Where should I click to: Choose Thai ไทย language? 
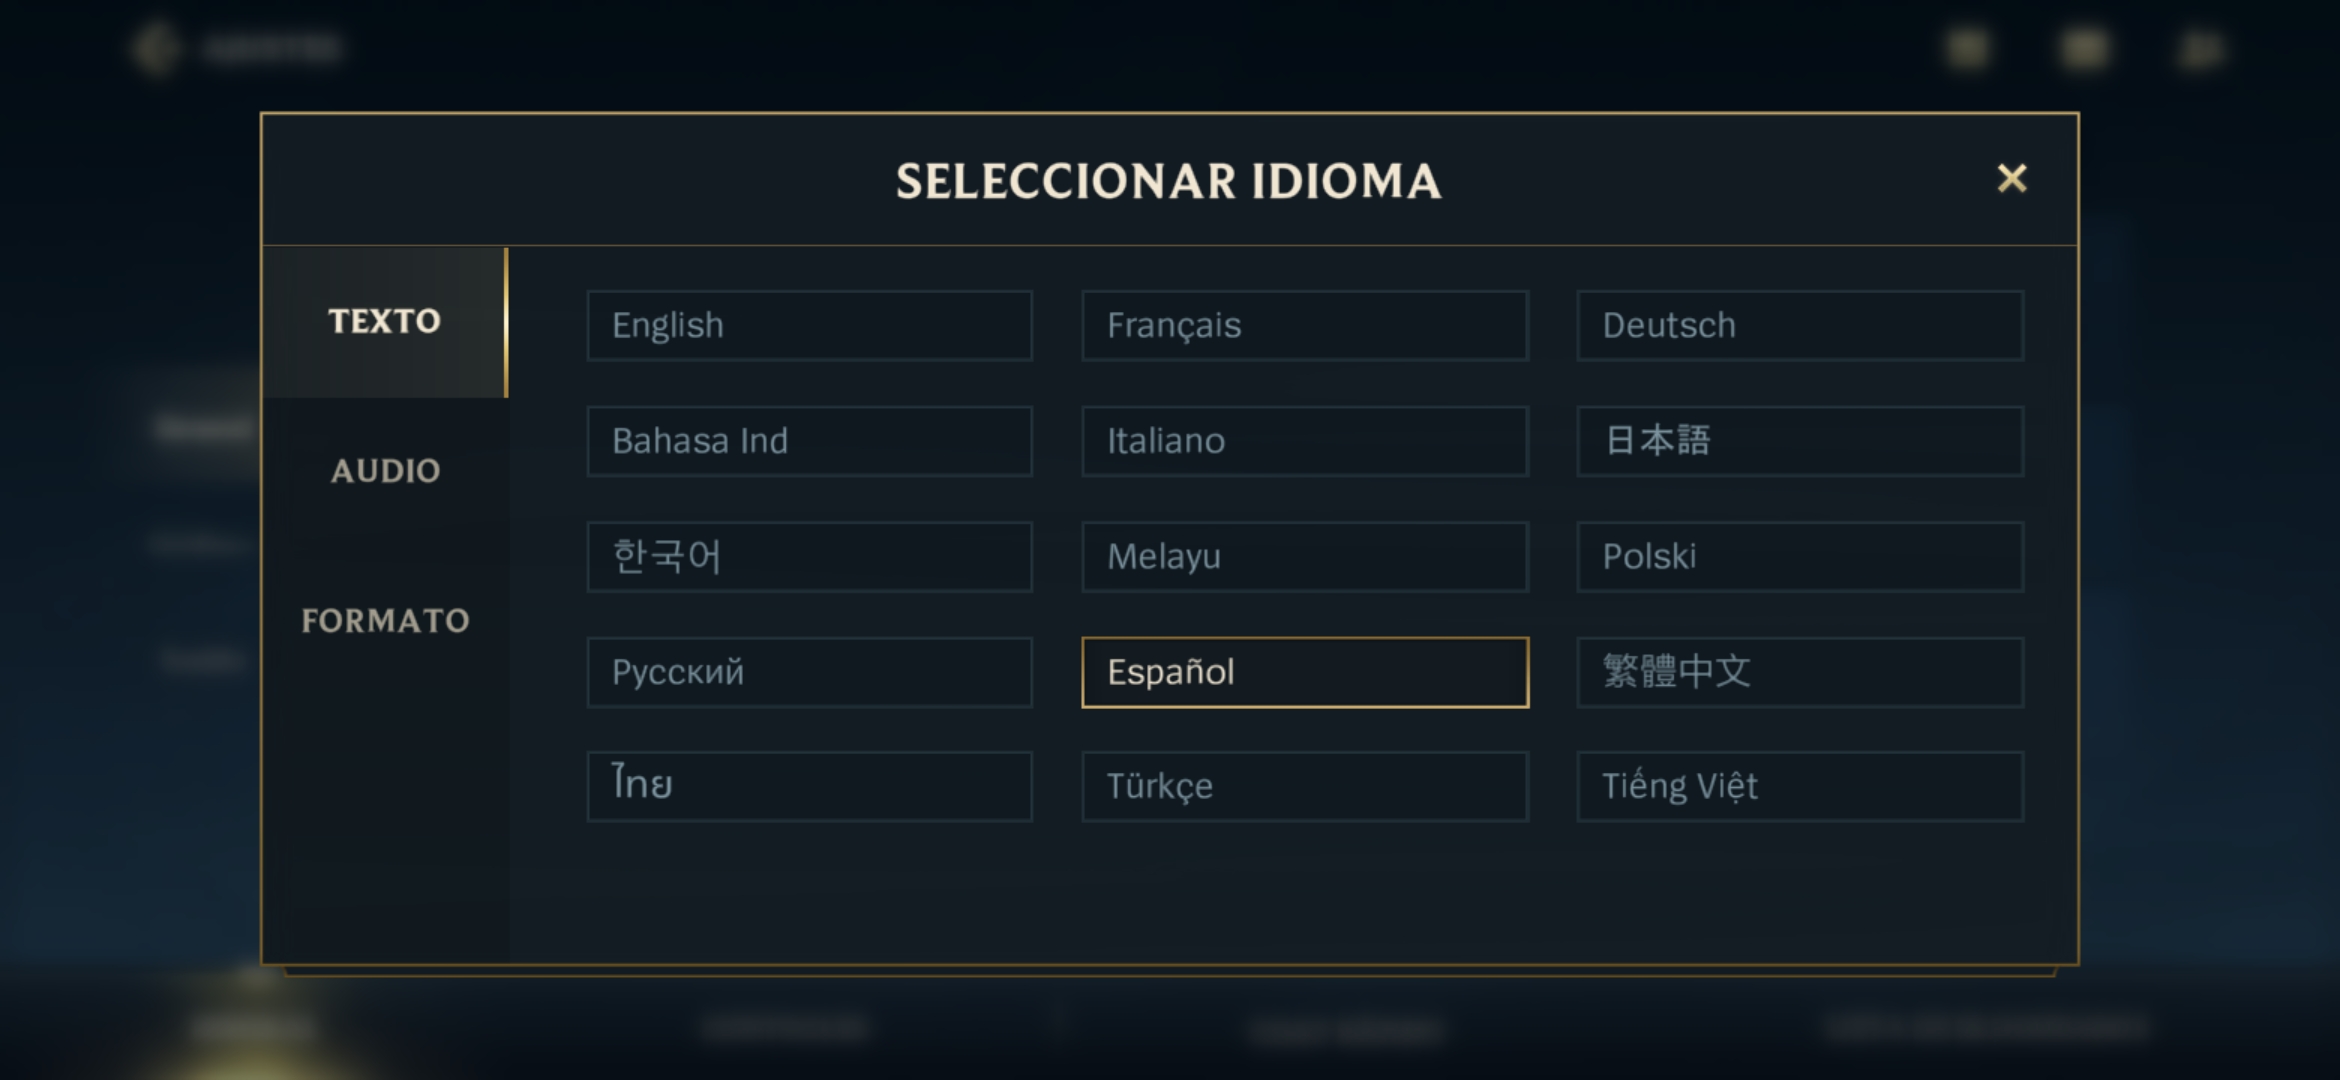809,787
